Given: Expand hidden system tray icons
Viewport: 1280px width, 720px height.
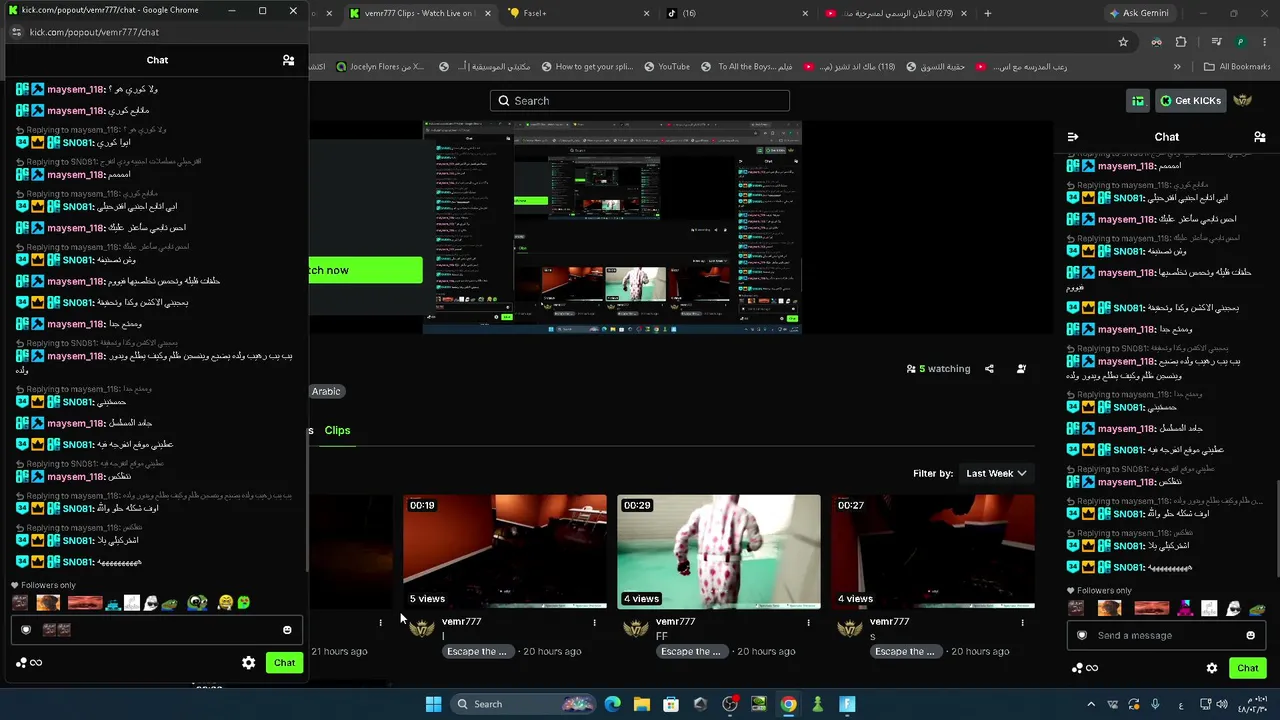Looking at the screenshot, I should (x=1091, y=704).
